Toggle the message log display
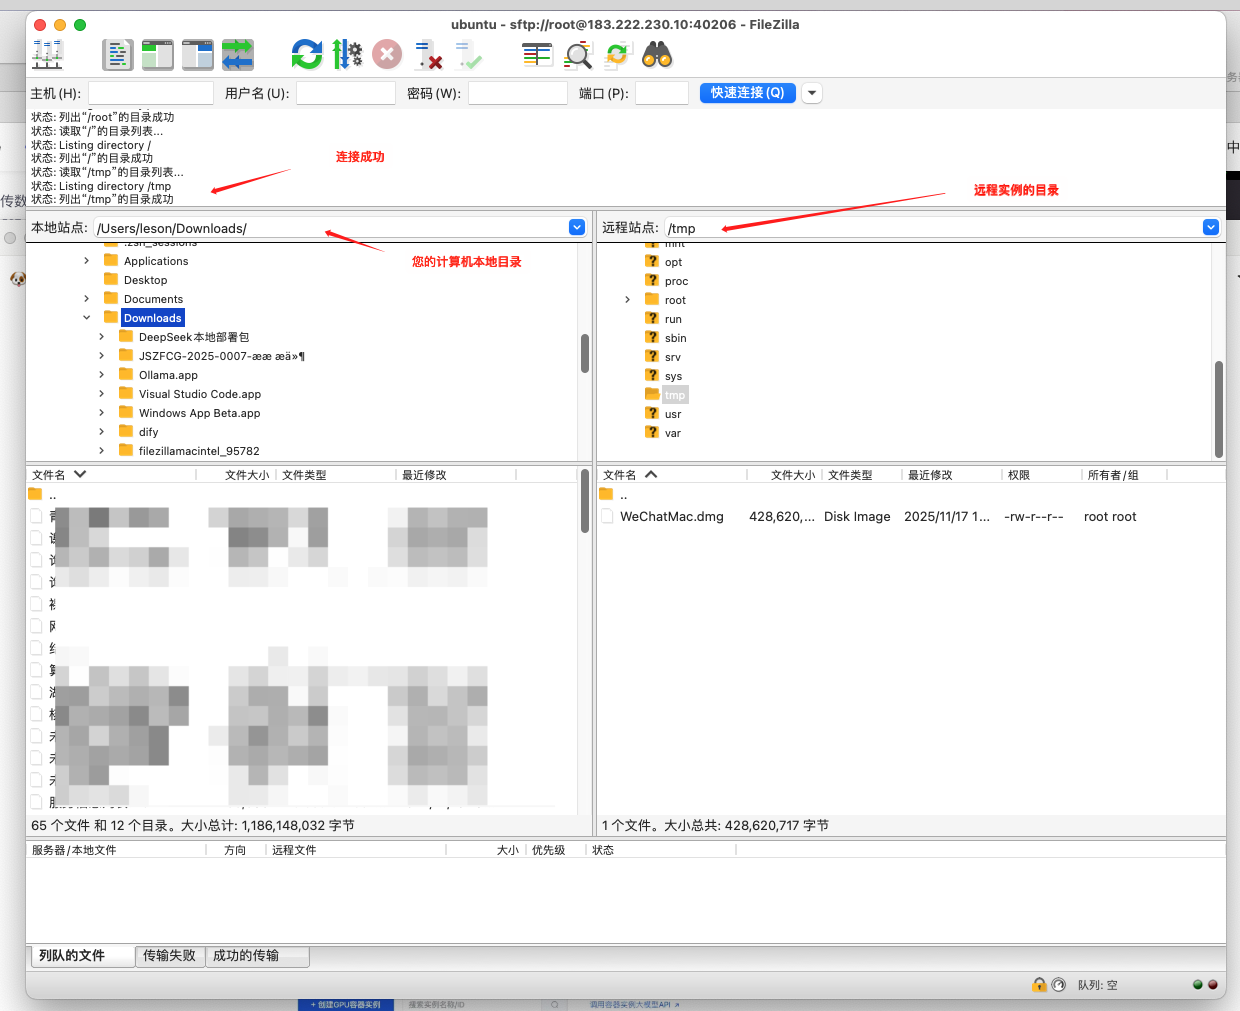Screen dimensions: 1240x1011 (117, 55)
